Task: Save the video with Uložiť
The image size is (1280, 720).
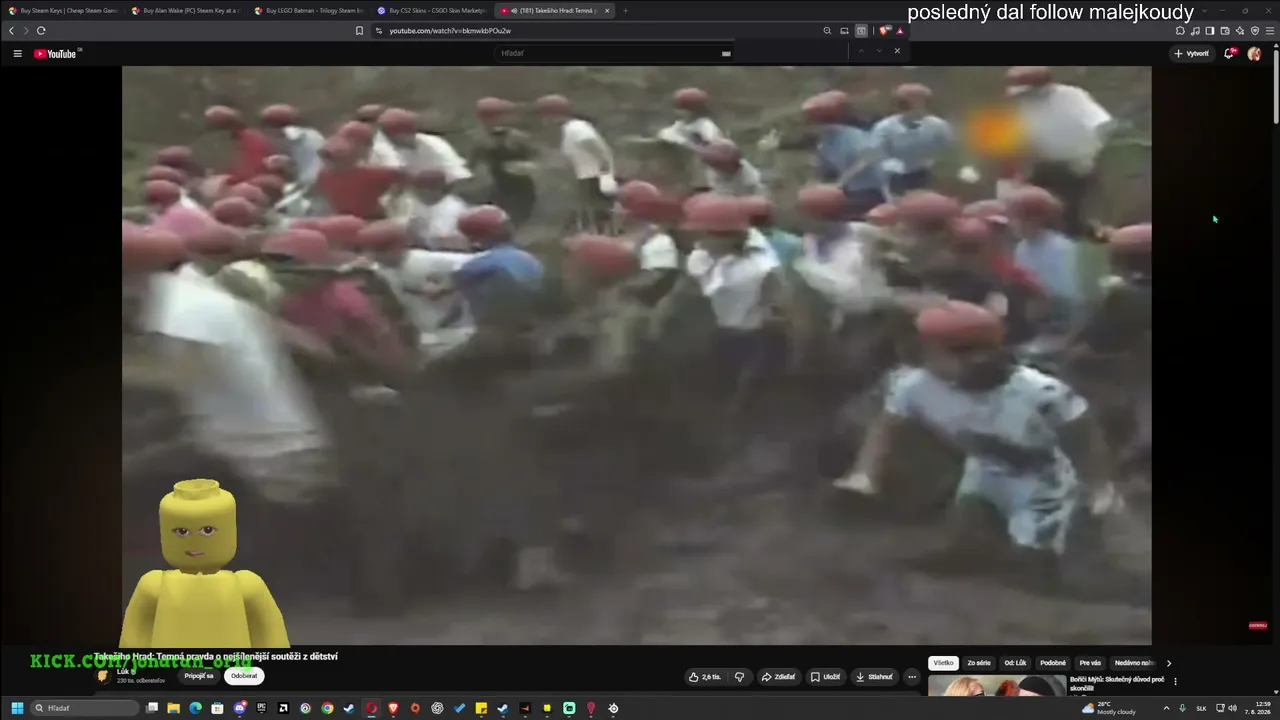Action: [x=825, y=677]
